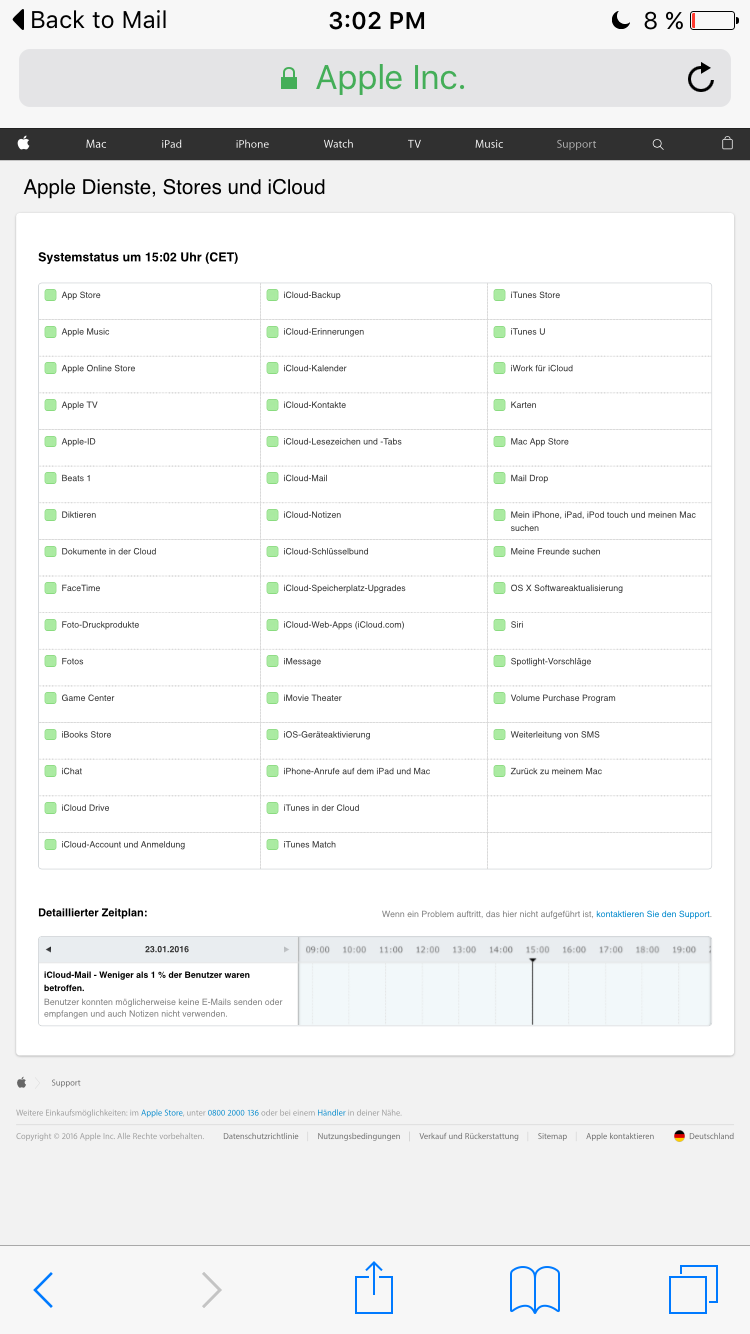This screenshot has height=1334, width=750.
Task: Tap the Apple Inc. address bar
Action: tap(374, 78)
